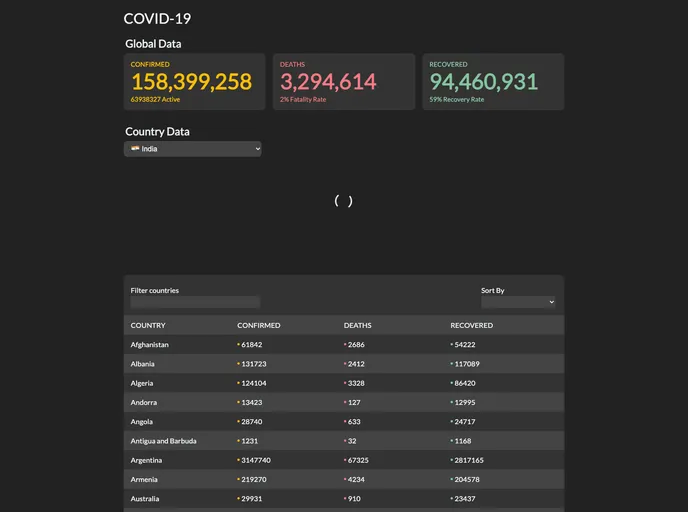Select the Armenia row name
Viewport: 688px width, 512px height.
[144, 480]
